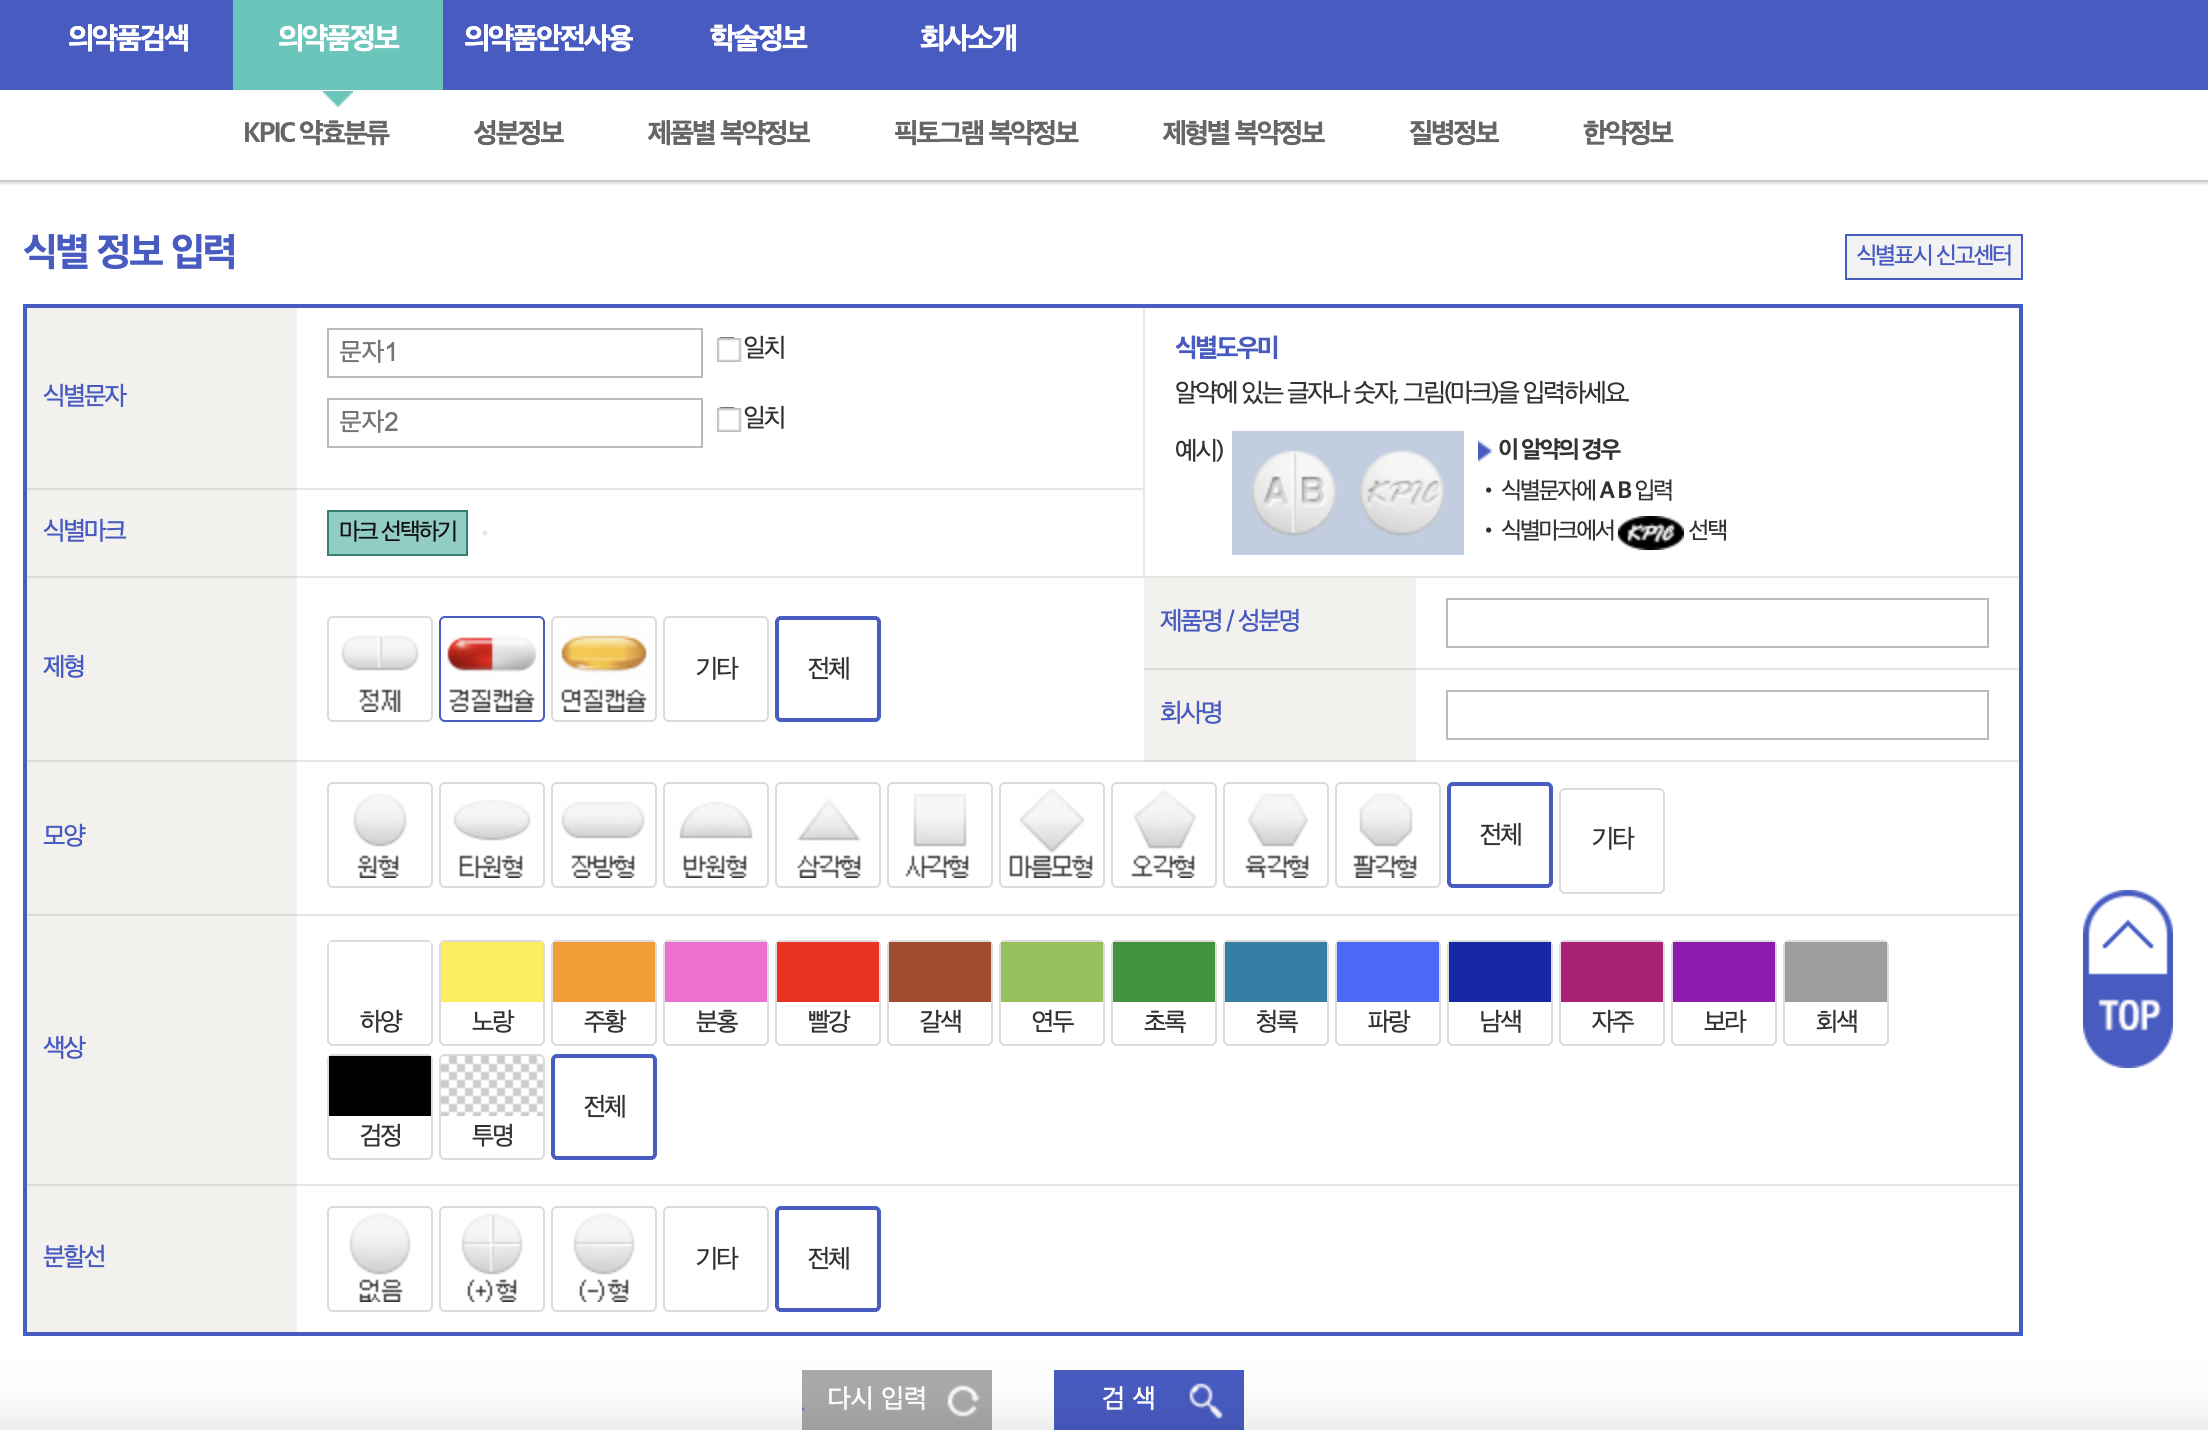Screen dimensions: 2208x1430
Task: Select the 정제 (tablet) dosage form icon
Action: tap(380, 668)
